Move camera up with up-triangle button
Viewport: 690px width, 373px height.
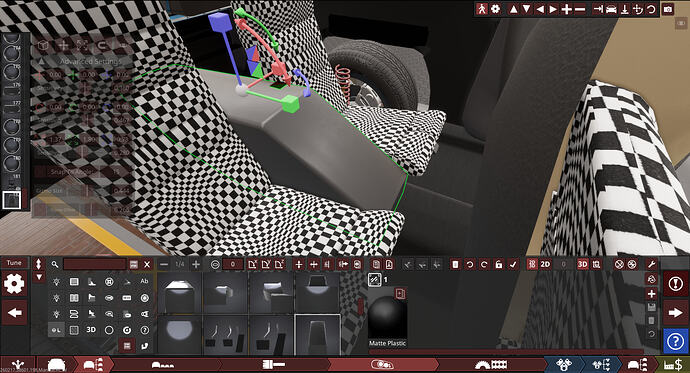click(x=513, y=9)
